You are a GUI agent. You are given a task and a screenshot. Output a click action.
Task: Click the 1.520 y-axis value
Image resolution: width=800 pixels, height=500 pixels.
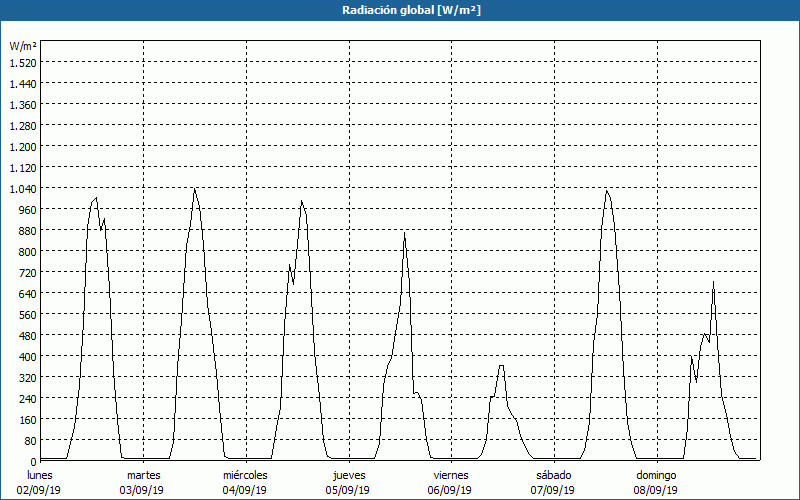pyautogui.click(x=23, y=63)
